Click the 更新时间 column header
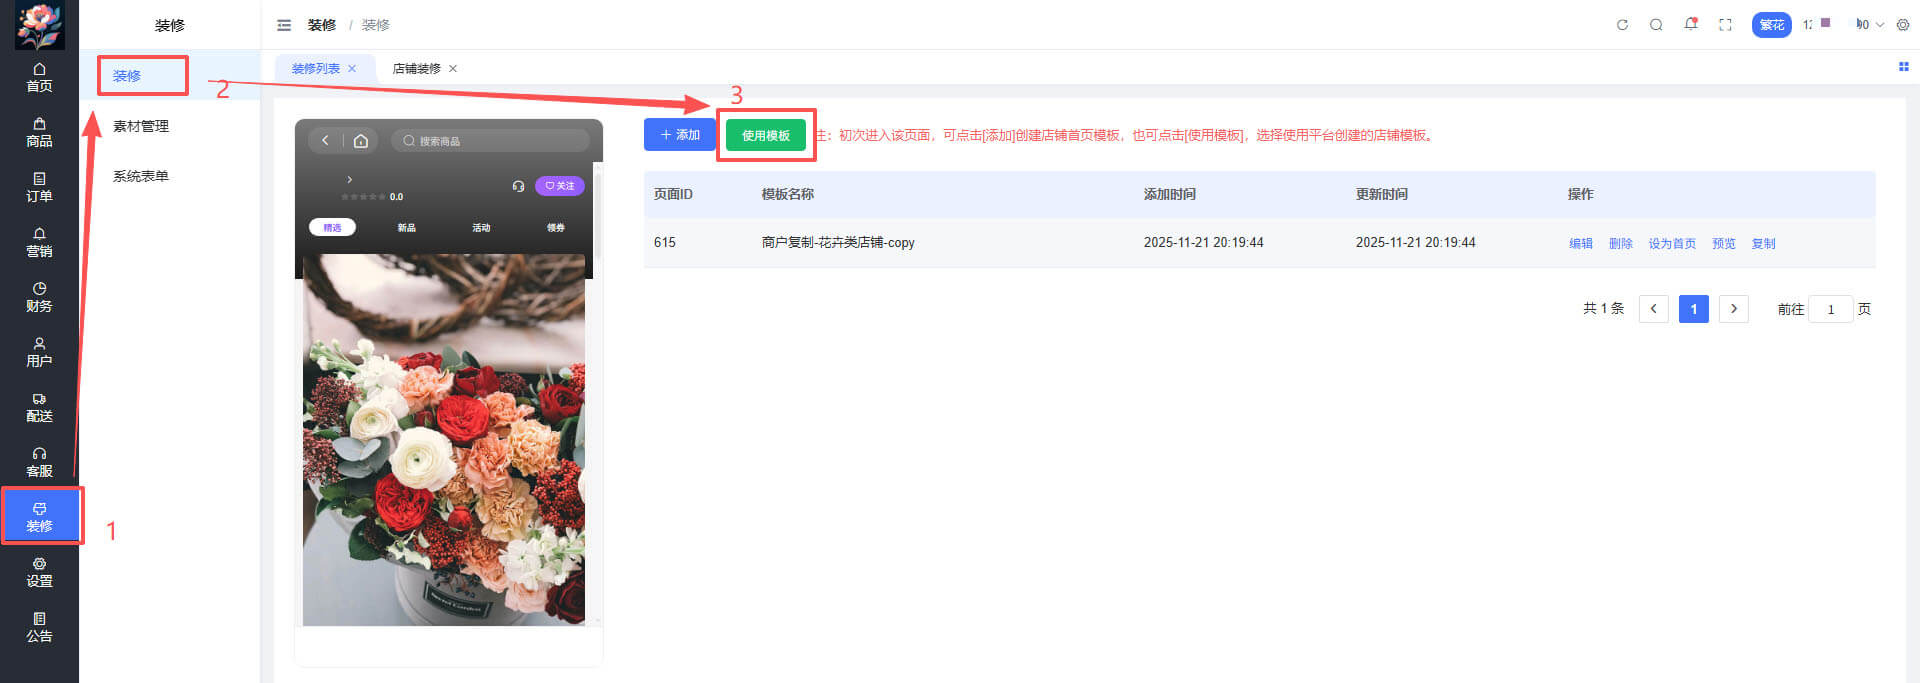 click(1382, 194)
